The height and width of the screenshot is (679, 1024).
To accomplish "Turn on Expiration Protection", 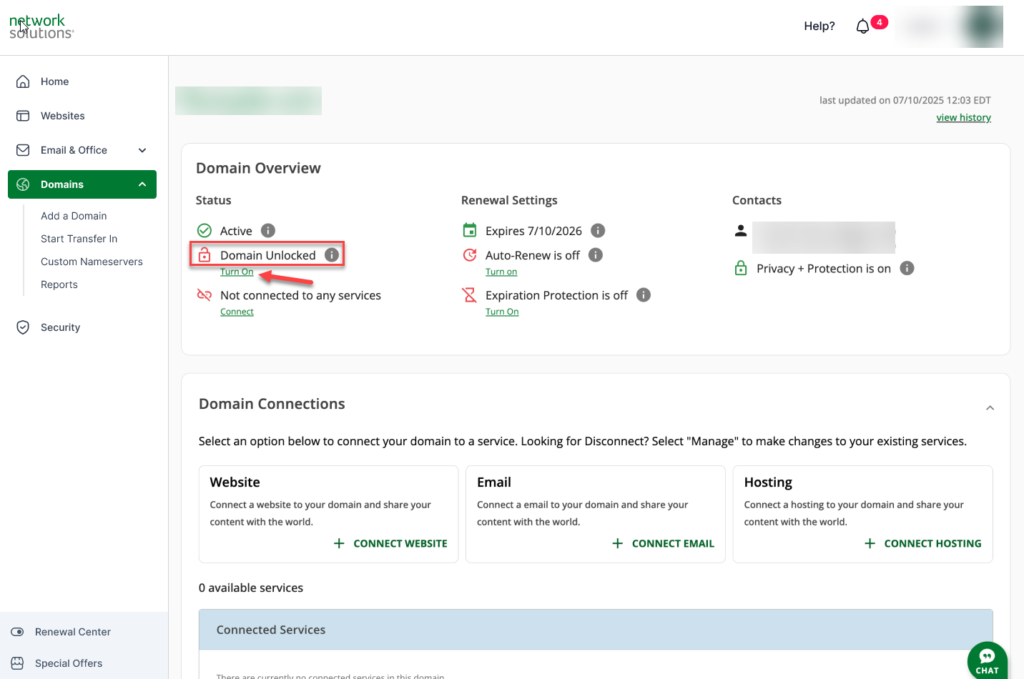I will coord(502,312).
